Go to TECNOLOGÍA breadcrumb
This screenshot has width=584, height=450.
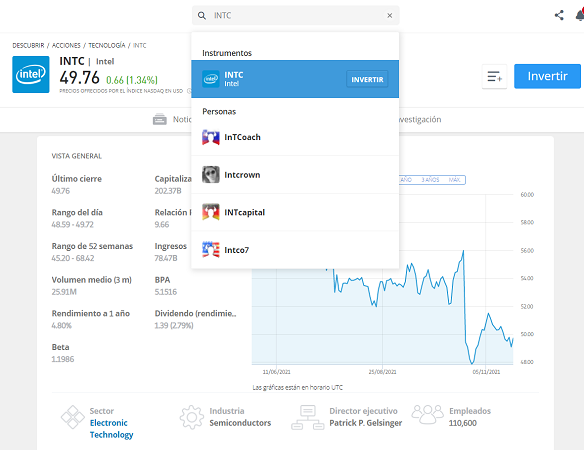coord(107,45)
